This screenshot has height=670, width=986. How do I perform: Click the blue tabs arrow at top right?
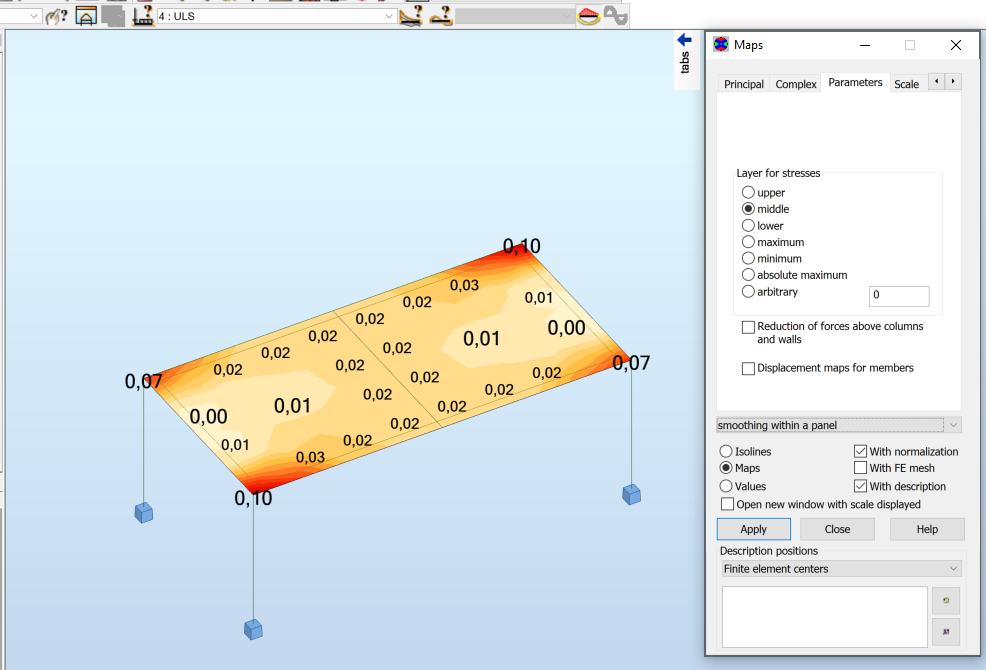tap(683, 38)
